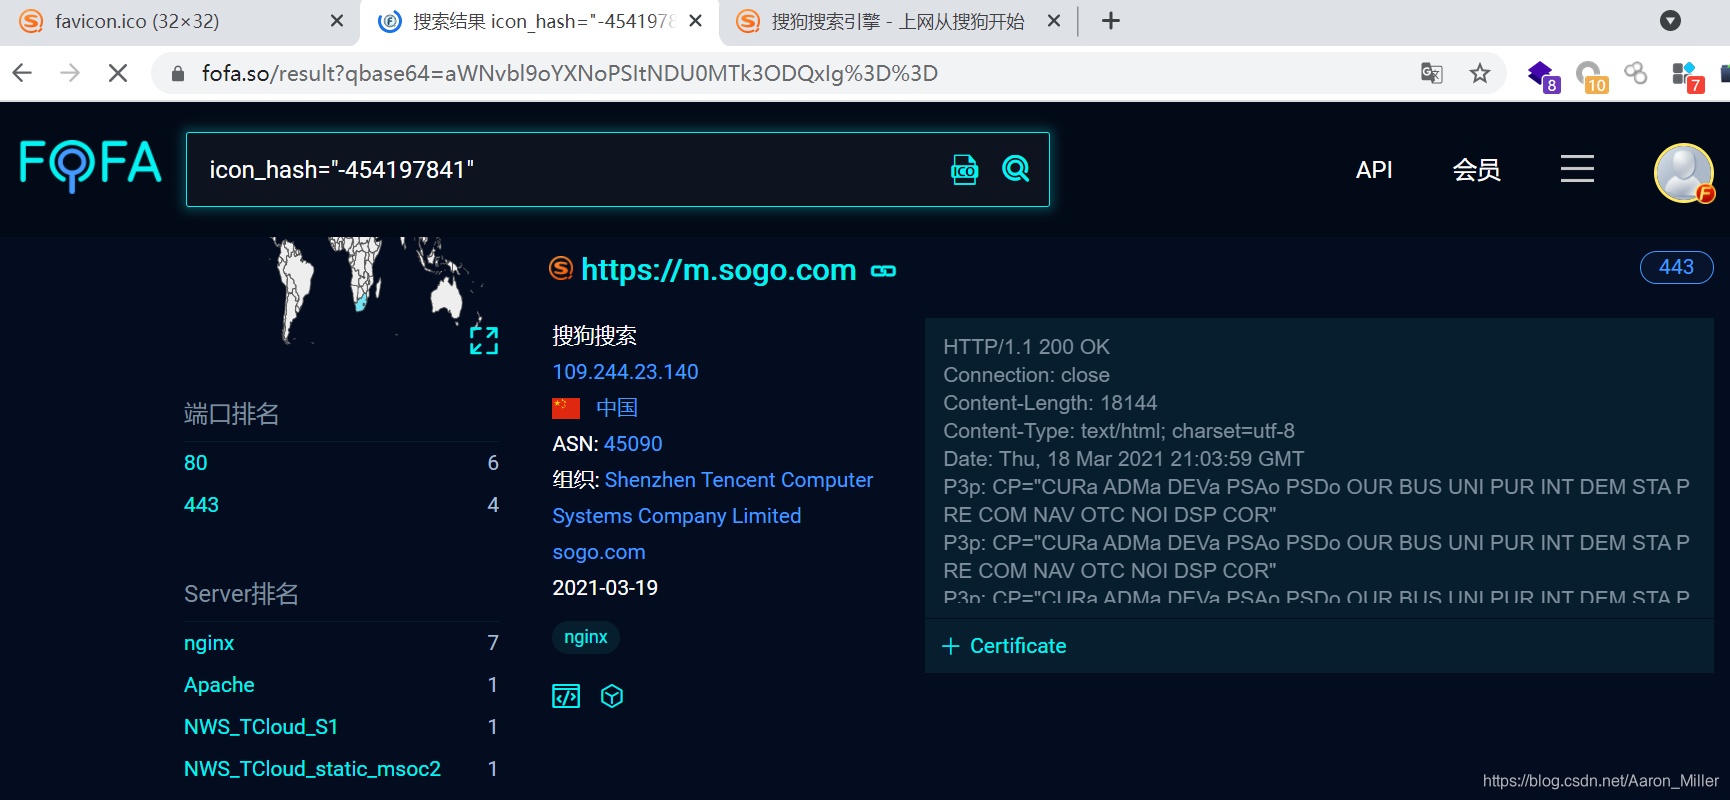Click the extension with purple 8 badge
1730x800 pixels.
tap(1542, 75)
